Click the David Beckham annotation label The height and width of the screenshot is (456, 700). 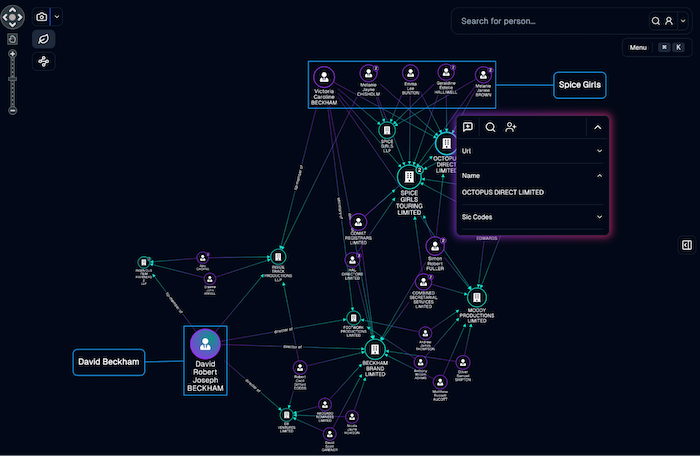pos(108,362)
